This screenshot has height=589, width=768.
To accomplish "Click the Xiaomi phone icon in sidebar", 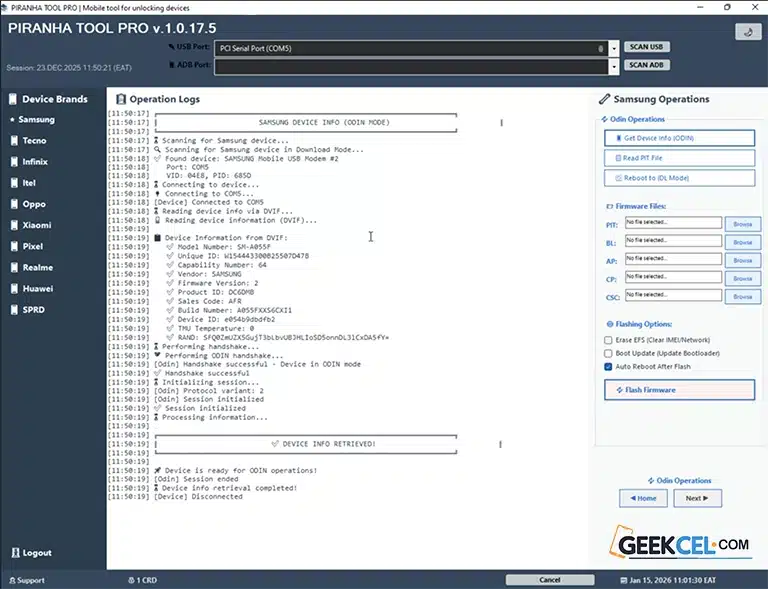I will tap(13, 225).
